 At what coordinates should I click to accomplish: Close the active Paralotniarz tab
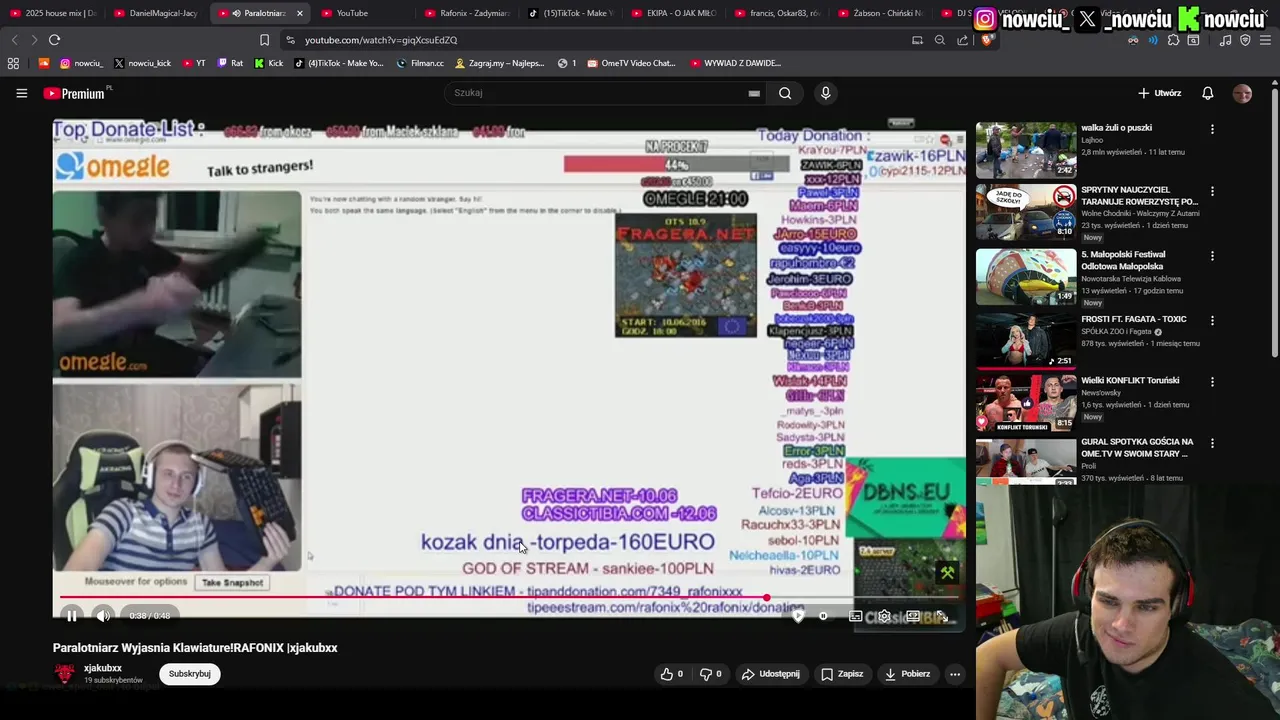[x=299, y=13]
